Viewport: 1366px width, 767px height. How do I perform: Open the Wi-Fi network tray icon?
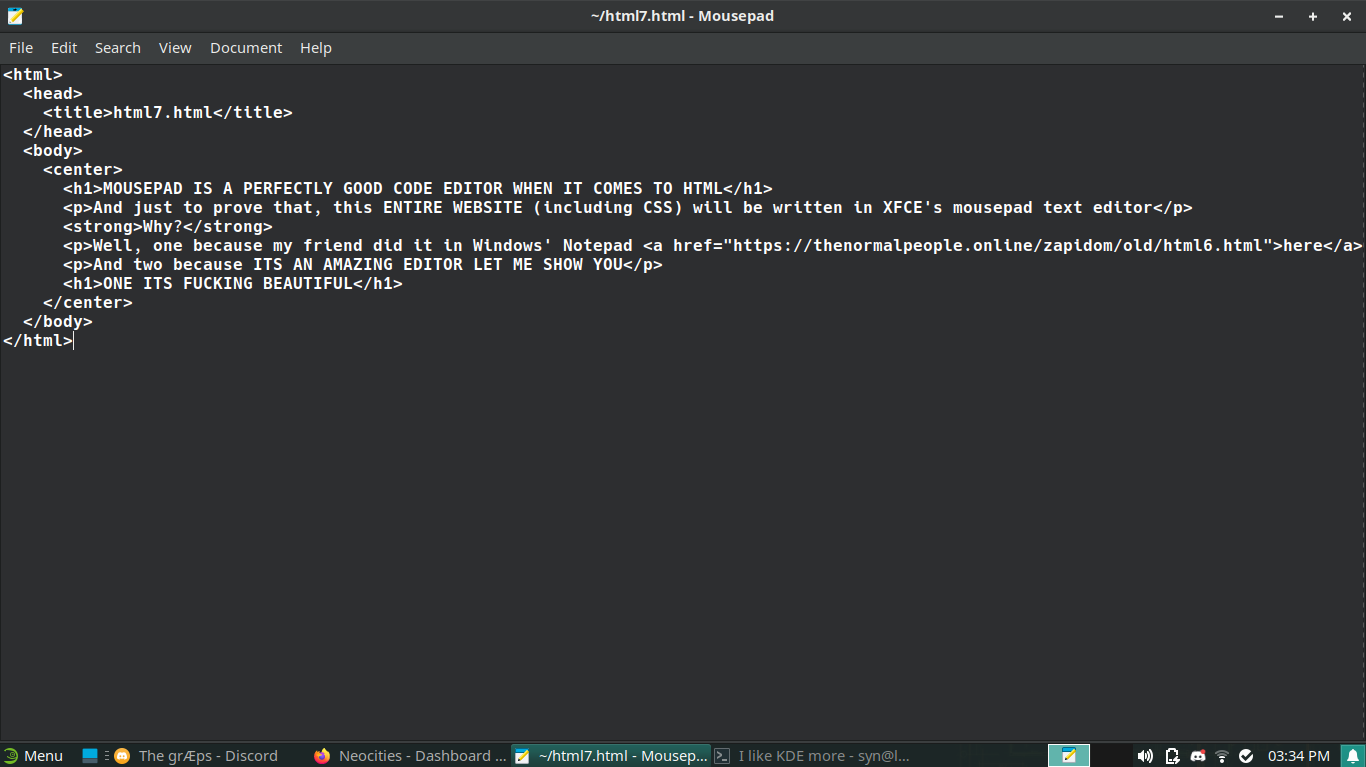click(x=1221, y=756)
